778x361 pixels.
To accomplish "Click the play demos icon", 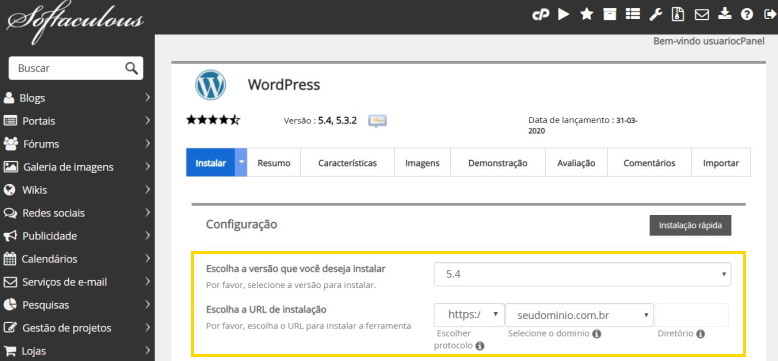I will (563, 14).
